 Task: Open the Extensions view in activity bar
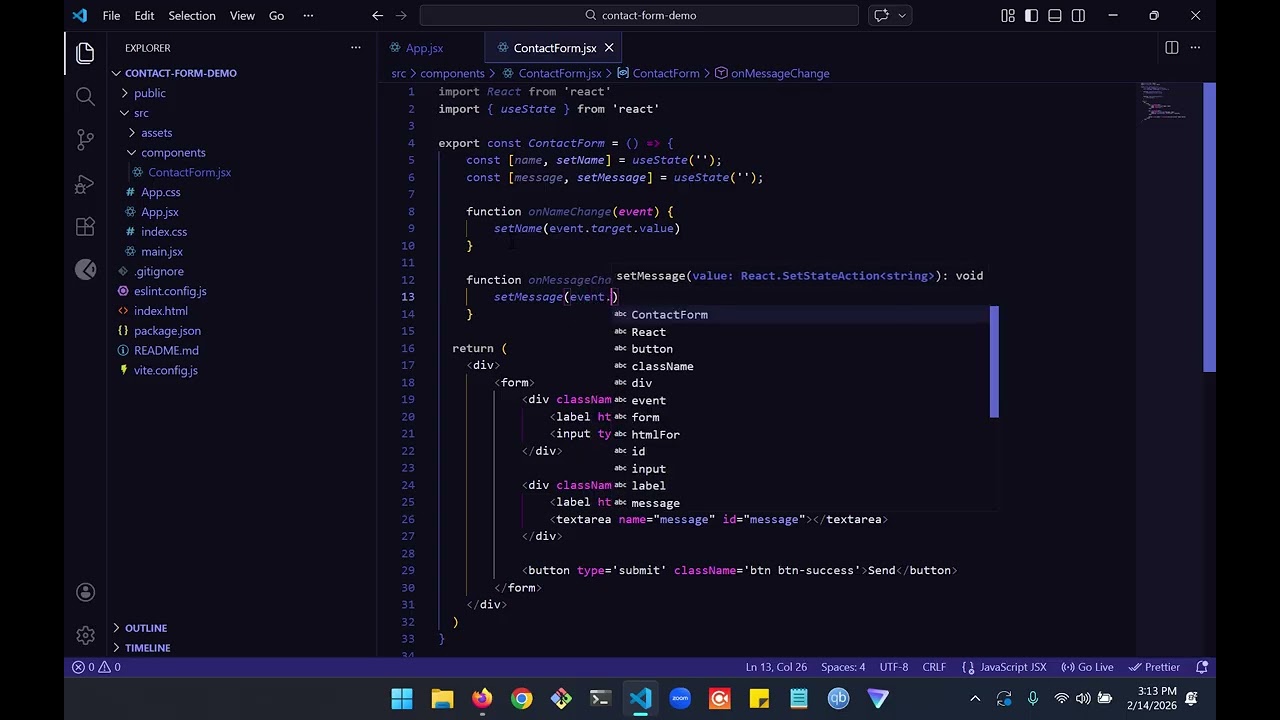tap(85, 227)
